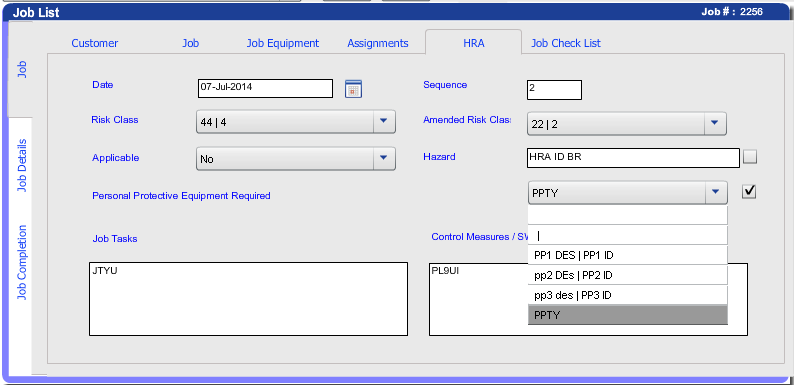Image resolution: width=794 pixels, height=385 pixels.
Task: Tick the checkbox next to Hazard field
Action: [750, 157]
